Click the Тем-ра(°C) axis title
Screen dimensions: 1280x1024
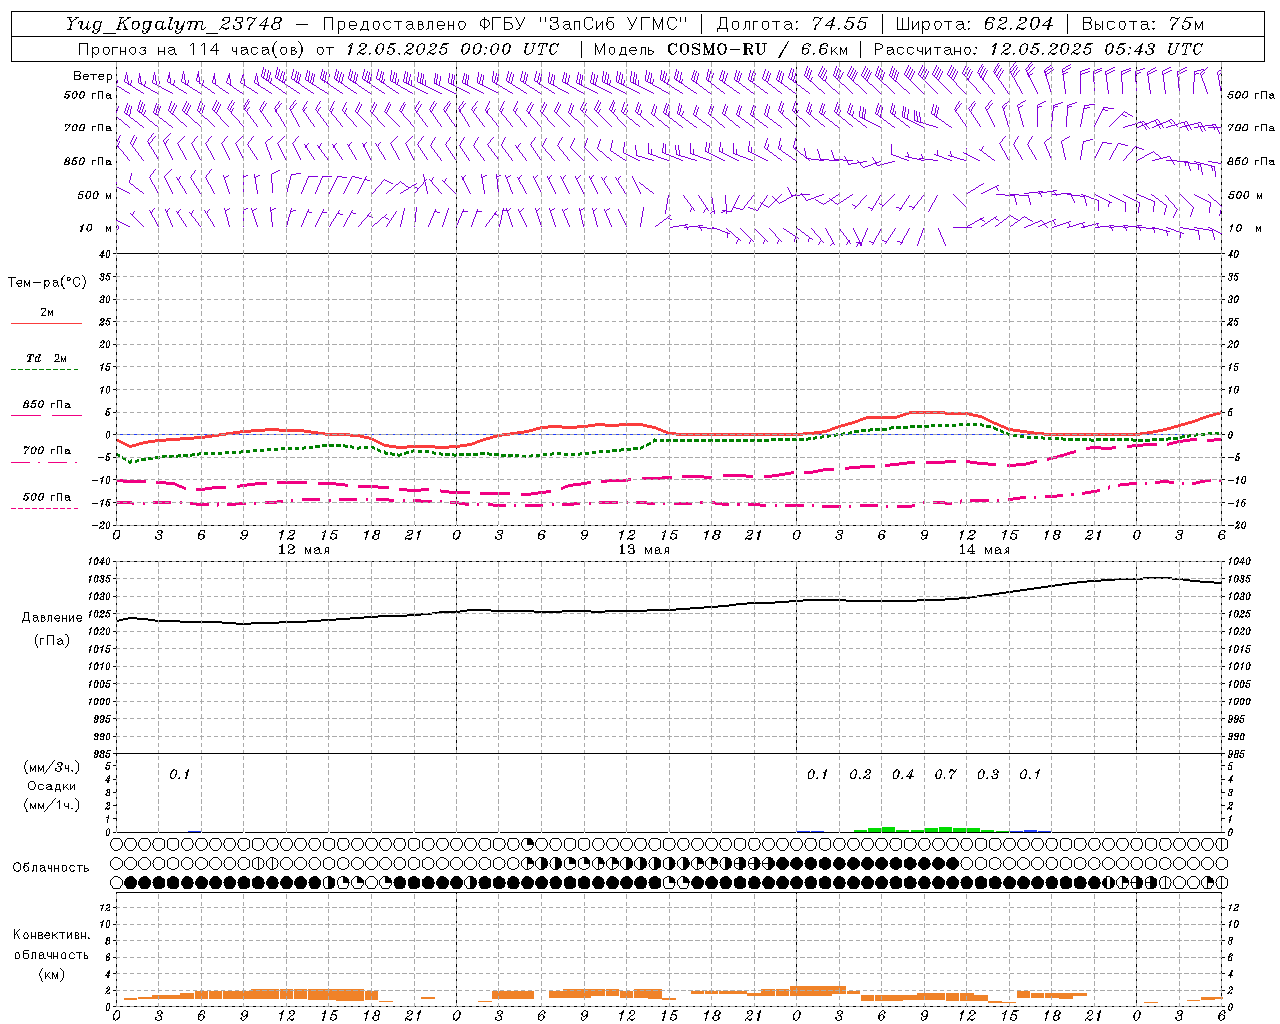47,283
